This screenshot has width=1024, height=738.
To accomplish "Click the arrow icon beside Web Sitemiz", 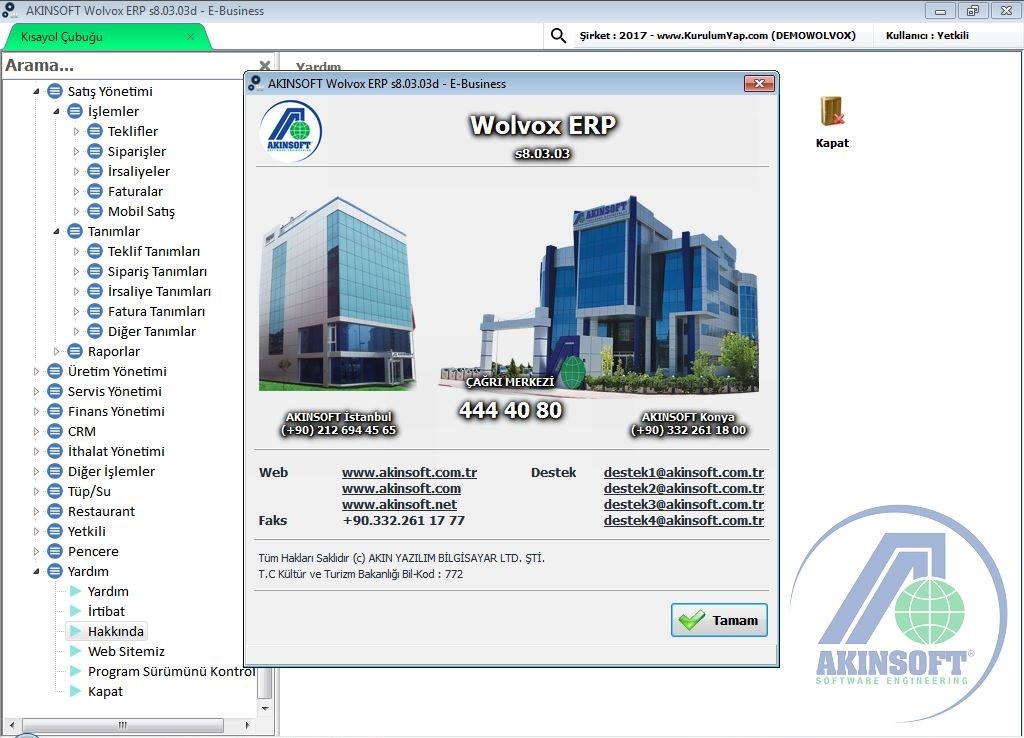I will [75, 651].
